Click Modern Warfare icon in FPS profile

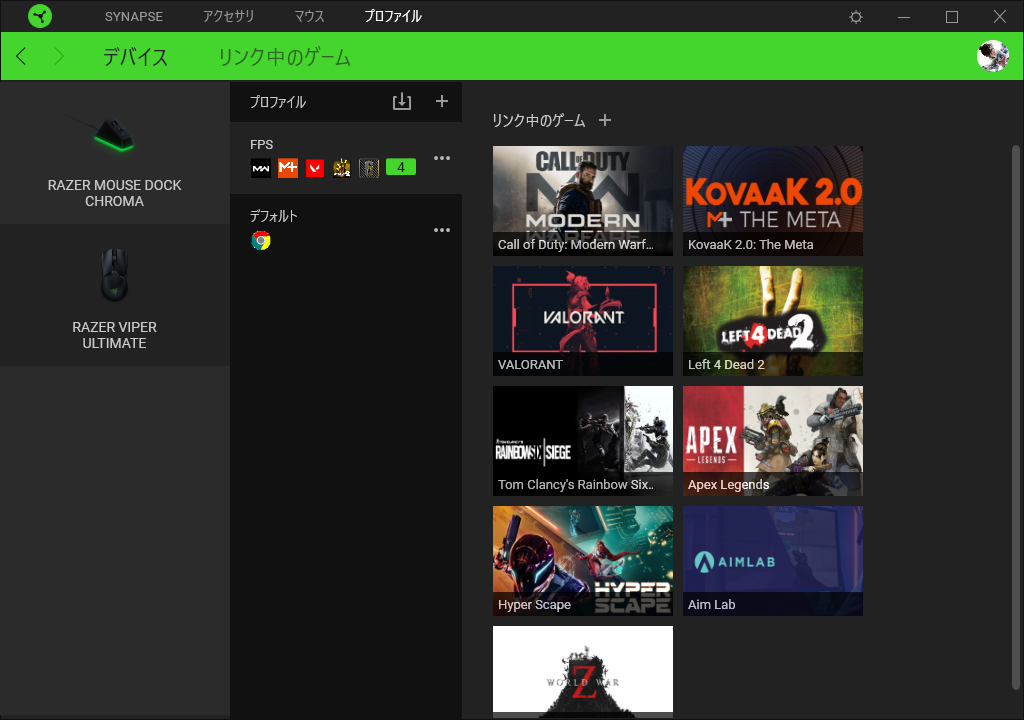(261, 168)
